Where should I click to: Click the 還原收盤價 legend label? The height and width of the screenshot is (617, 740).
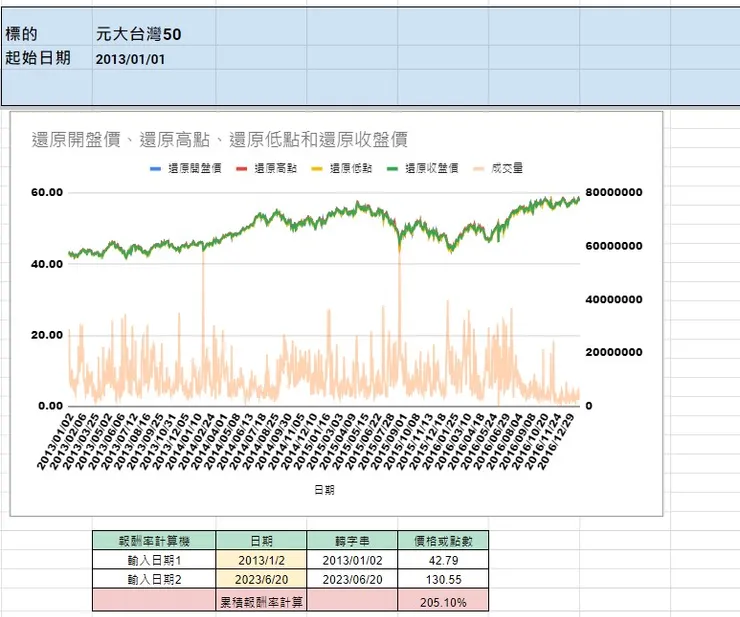[432, 168]
